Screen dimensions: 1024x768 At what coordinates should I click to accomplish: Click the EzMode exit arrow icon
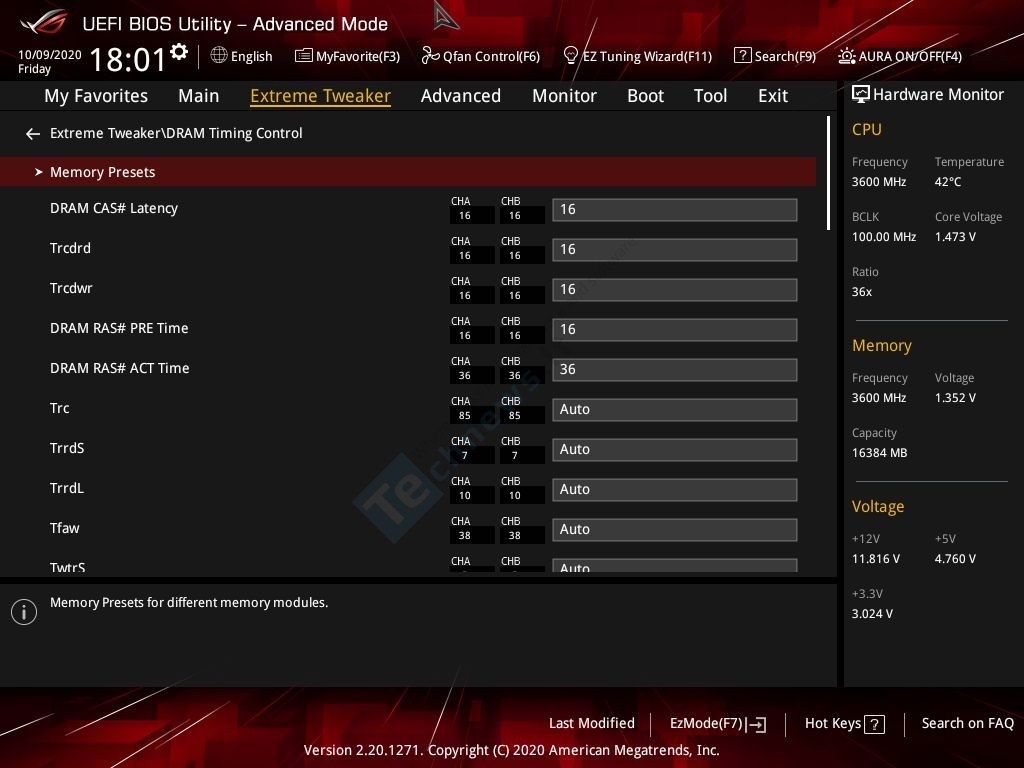(756, 724)
